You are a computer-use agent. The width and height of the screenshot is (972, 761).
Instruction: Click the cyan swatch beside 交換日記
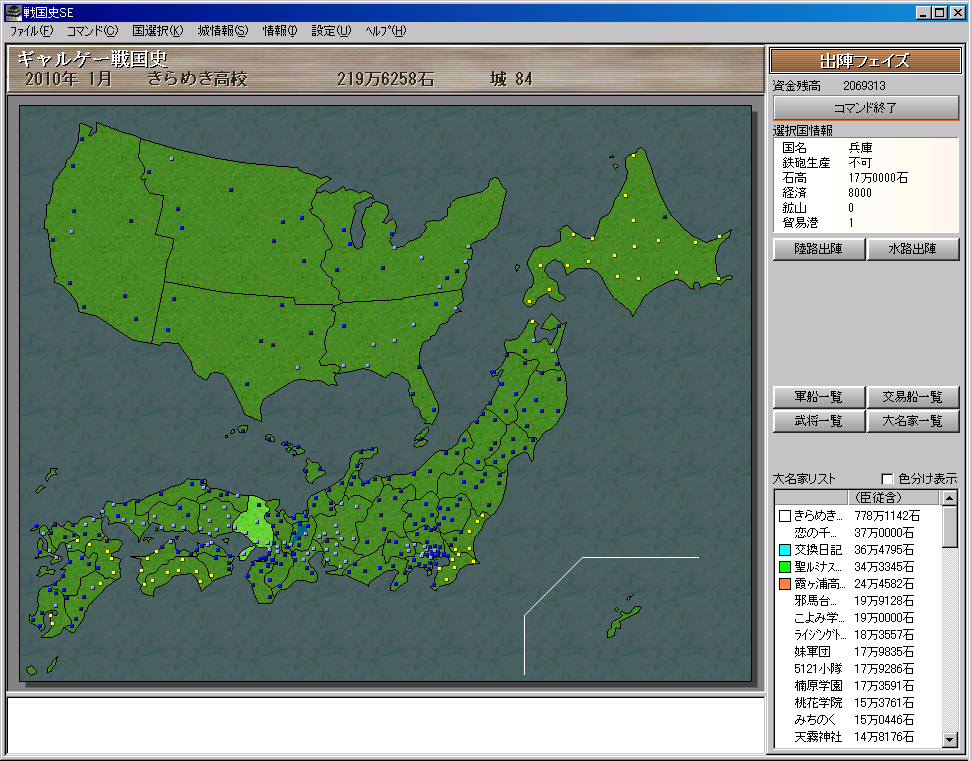pos(785,550)
